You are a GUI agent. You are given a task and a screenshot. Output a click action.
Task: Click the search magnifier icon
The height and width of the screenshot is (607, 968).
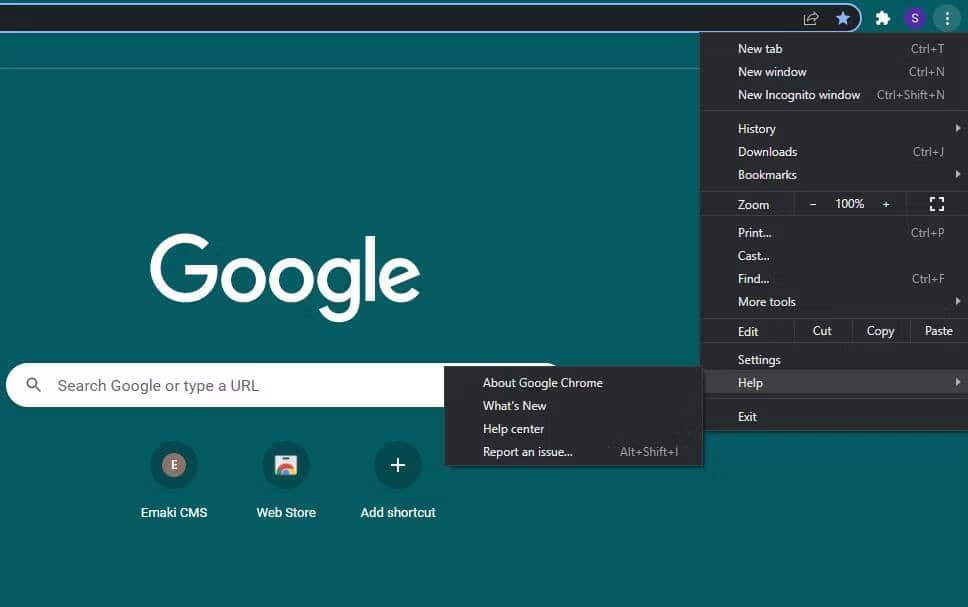(34, 385)
